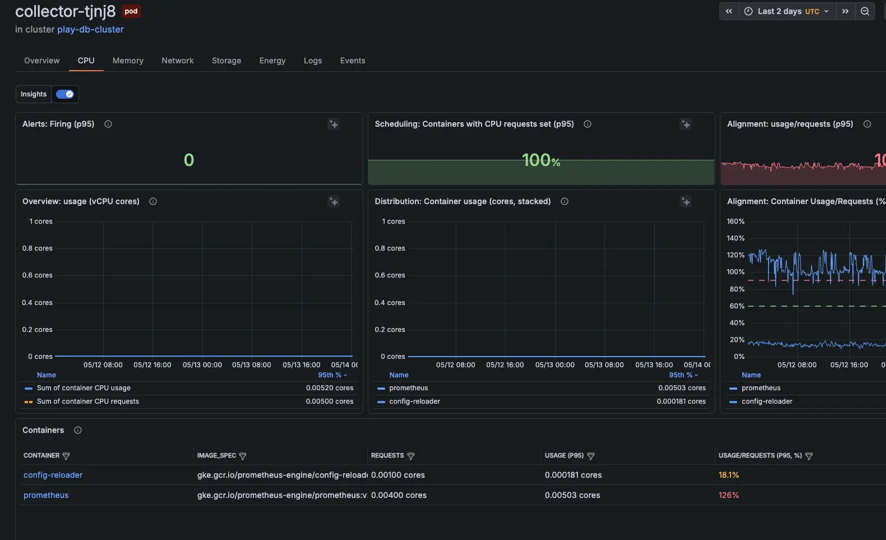The height and width of the screenshot is (540, 886).
Task: Open 95th % dropdown in Distribution legend
Action: [684, 375]
